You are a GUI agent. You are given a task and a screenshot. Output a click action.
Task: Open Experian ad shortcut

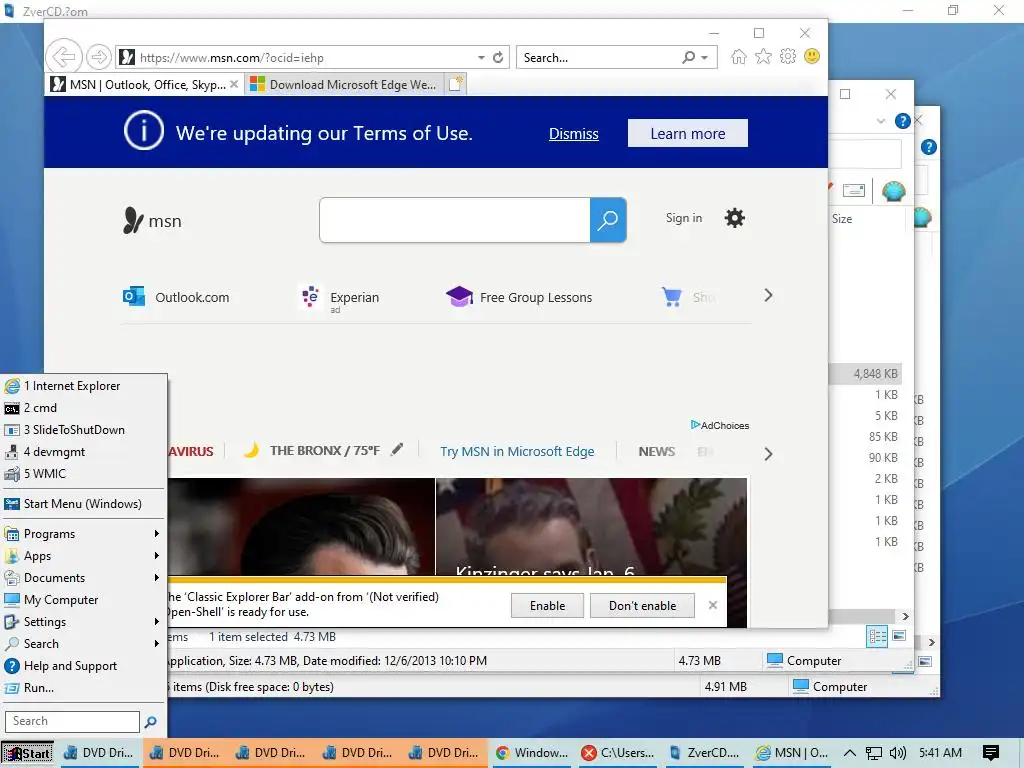coord(340,298)
